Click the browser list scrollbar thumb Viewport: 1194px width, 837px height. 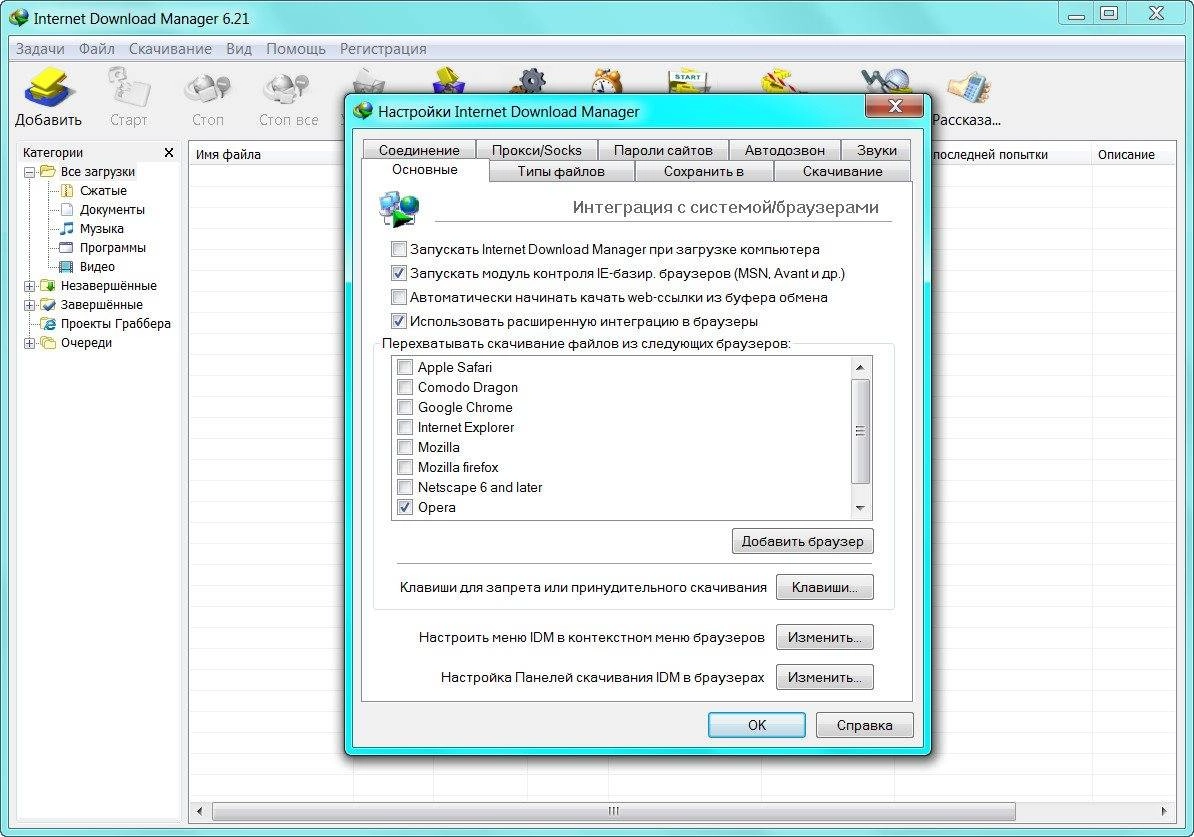pyautogui.click(x=860, y=431)
